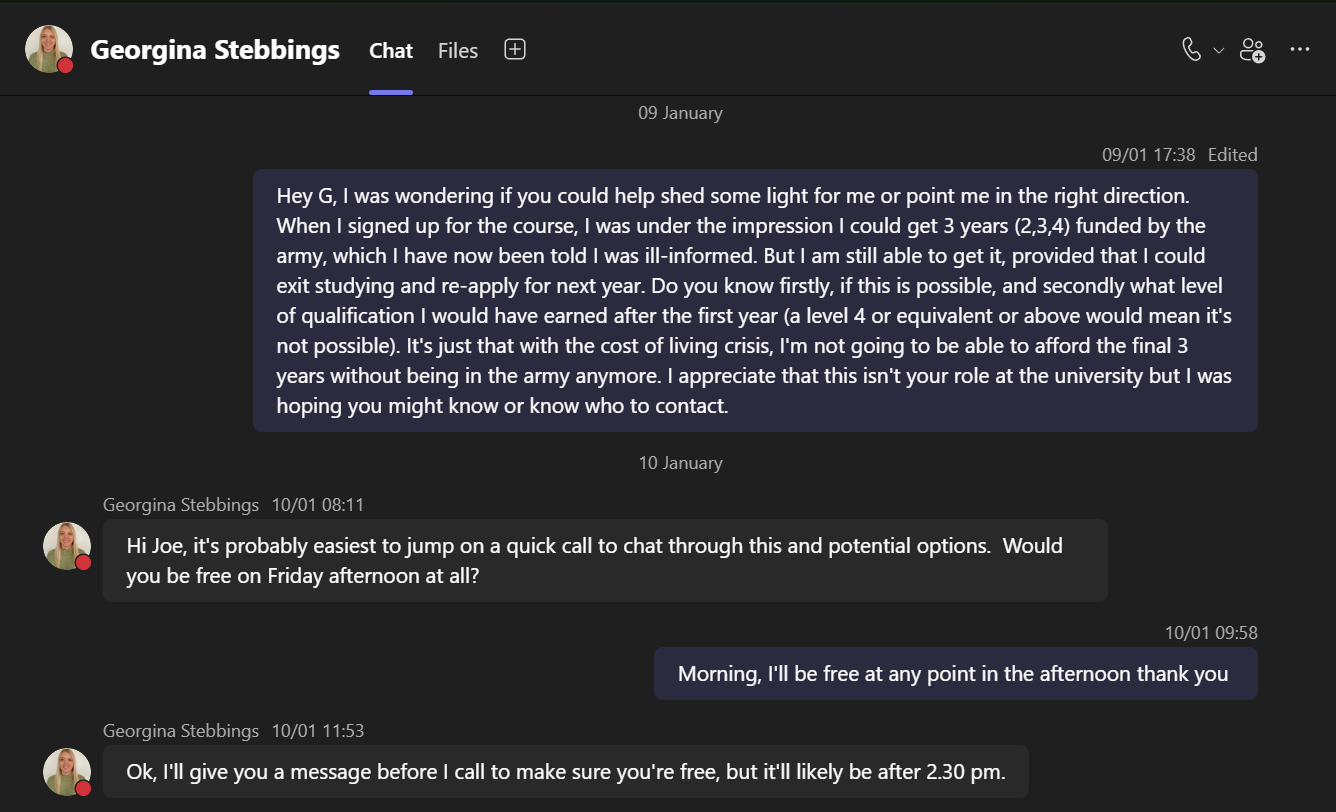Click the message mentioning after 2.30 pm
This screenshot has height=812, width=1336.
pyautogui.click(x=566, y=772)
